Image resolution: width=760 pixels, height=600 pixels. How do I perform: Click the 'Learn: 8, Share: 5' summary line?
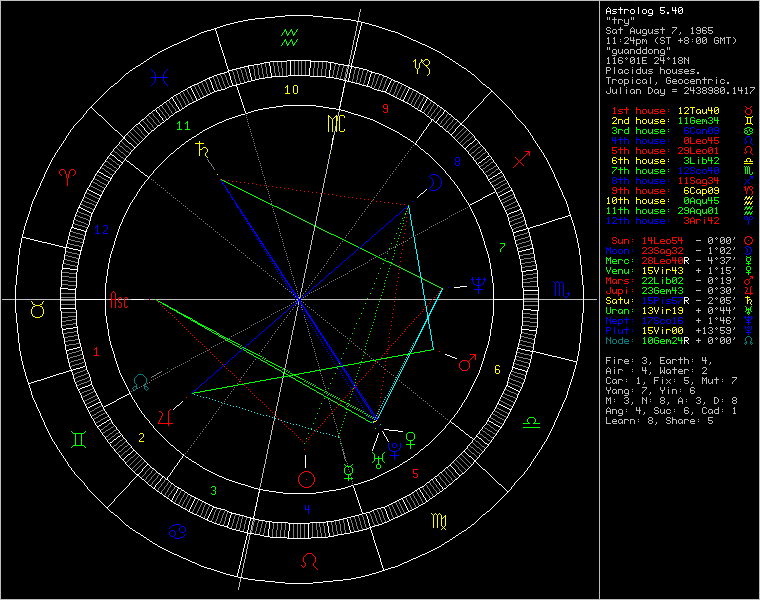659,421
